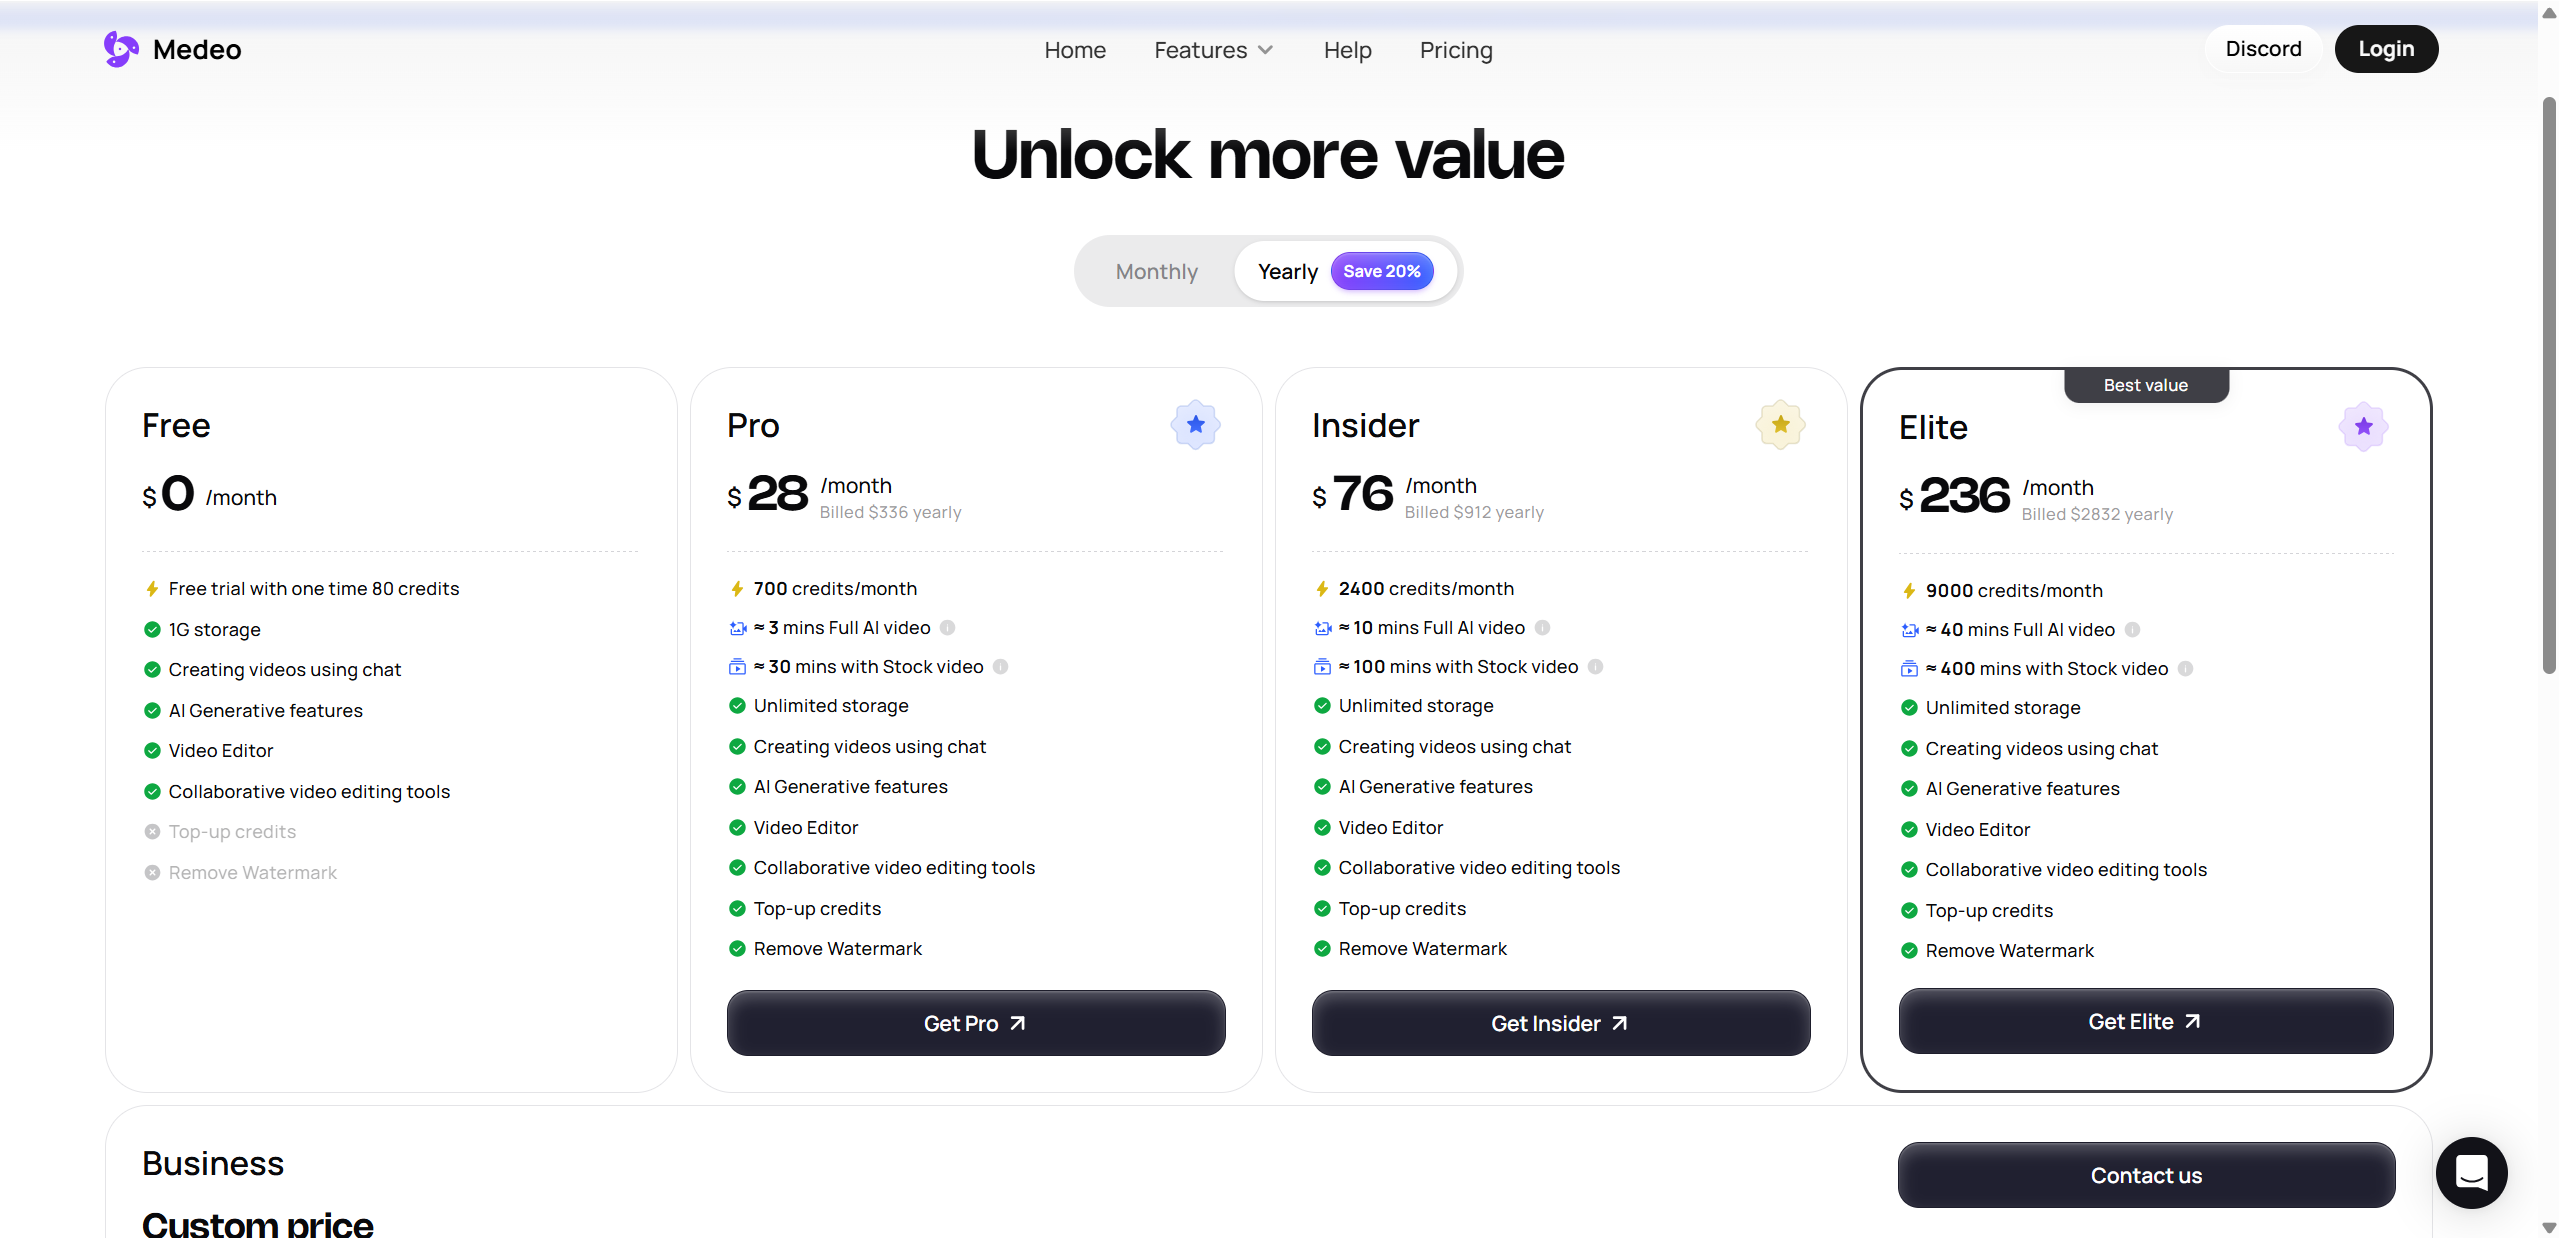This screenshot has width=2559, height=1238.
Task: Click info icon beside Pro's 3 mins AI video
Action: click(948, 628)
